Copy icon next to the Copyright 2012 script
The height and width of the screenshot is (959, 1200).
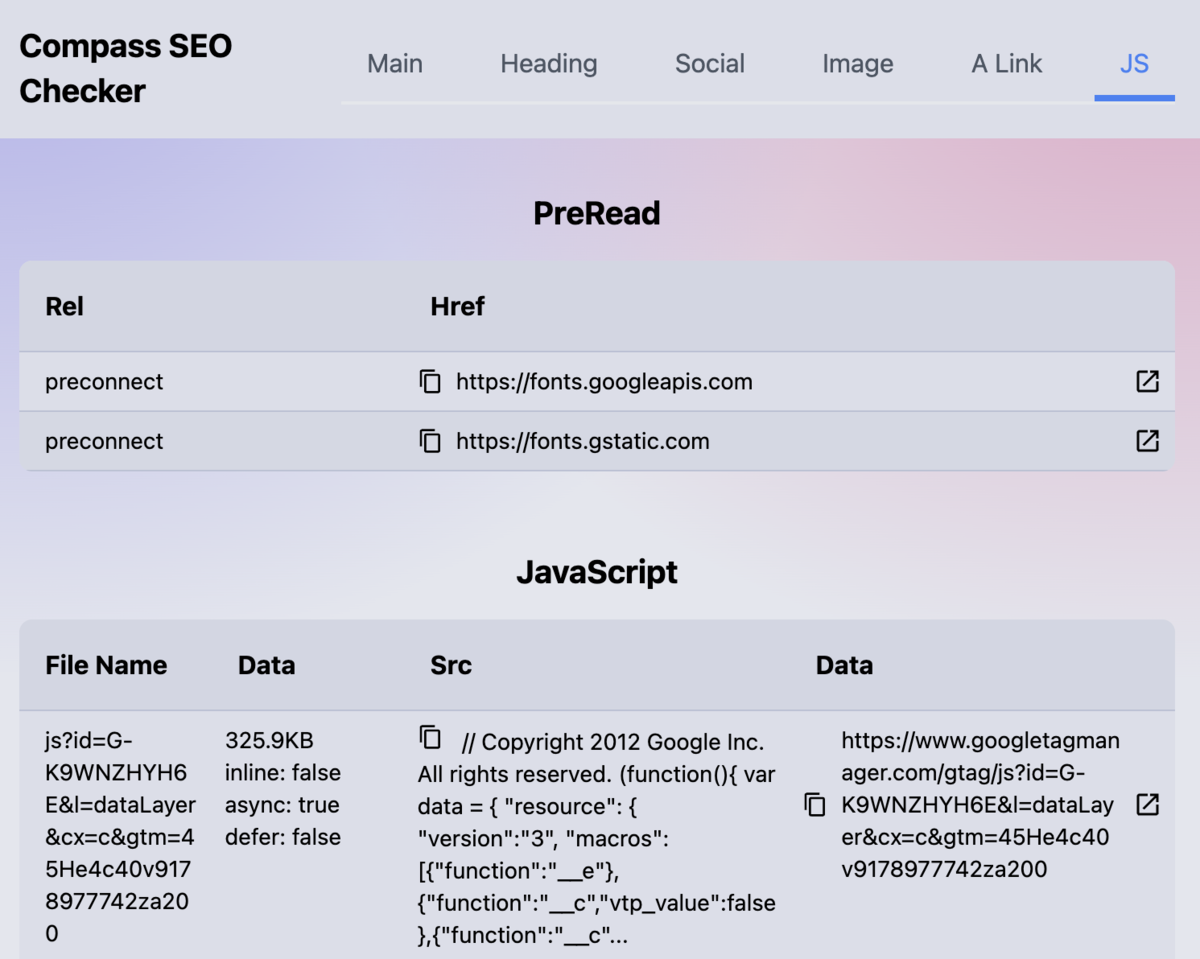tap(431, 738)
